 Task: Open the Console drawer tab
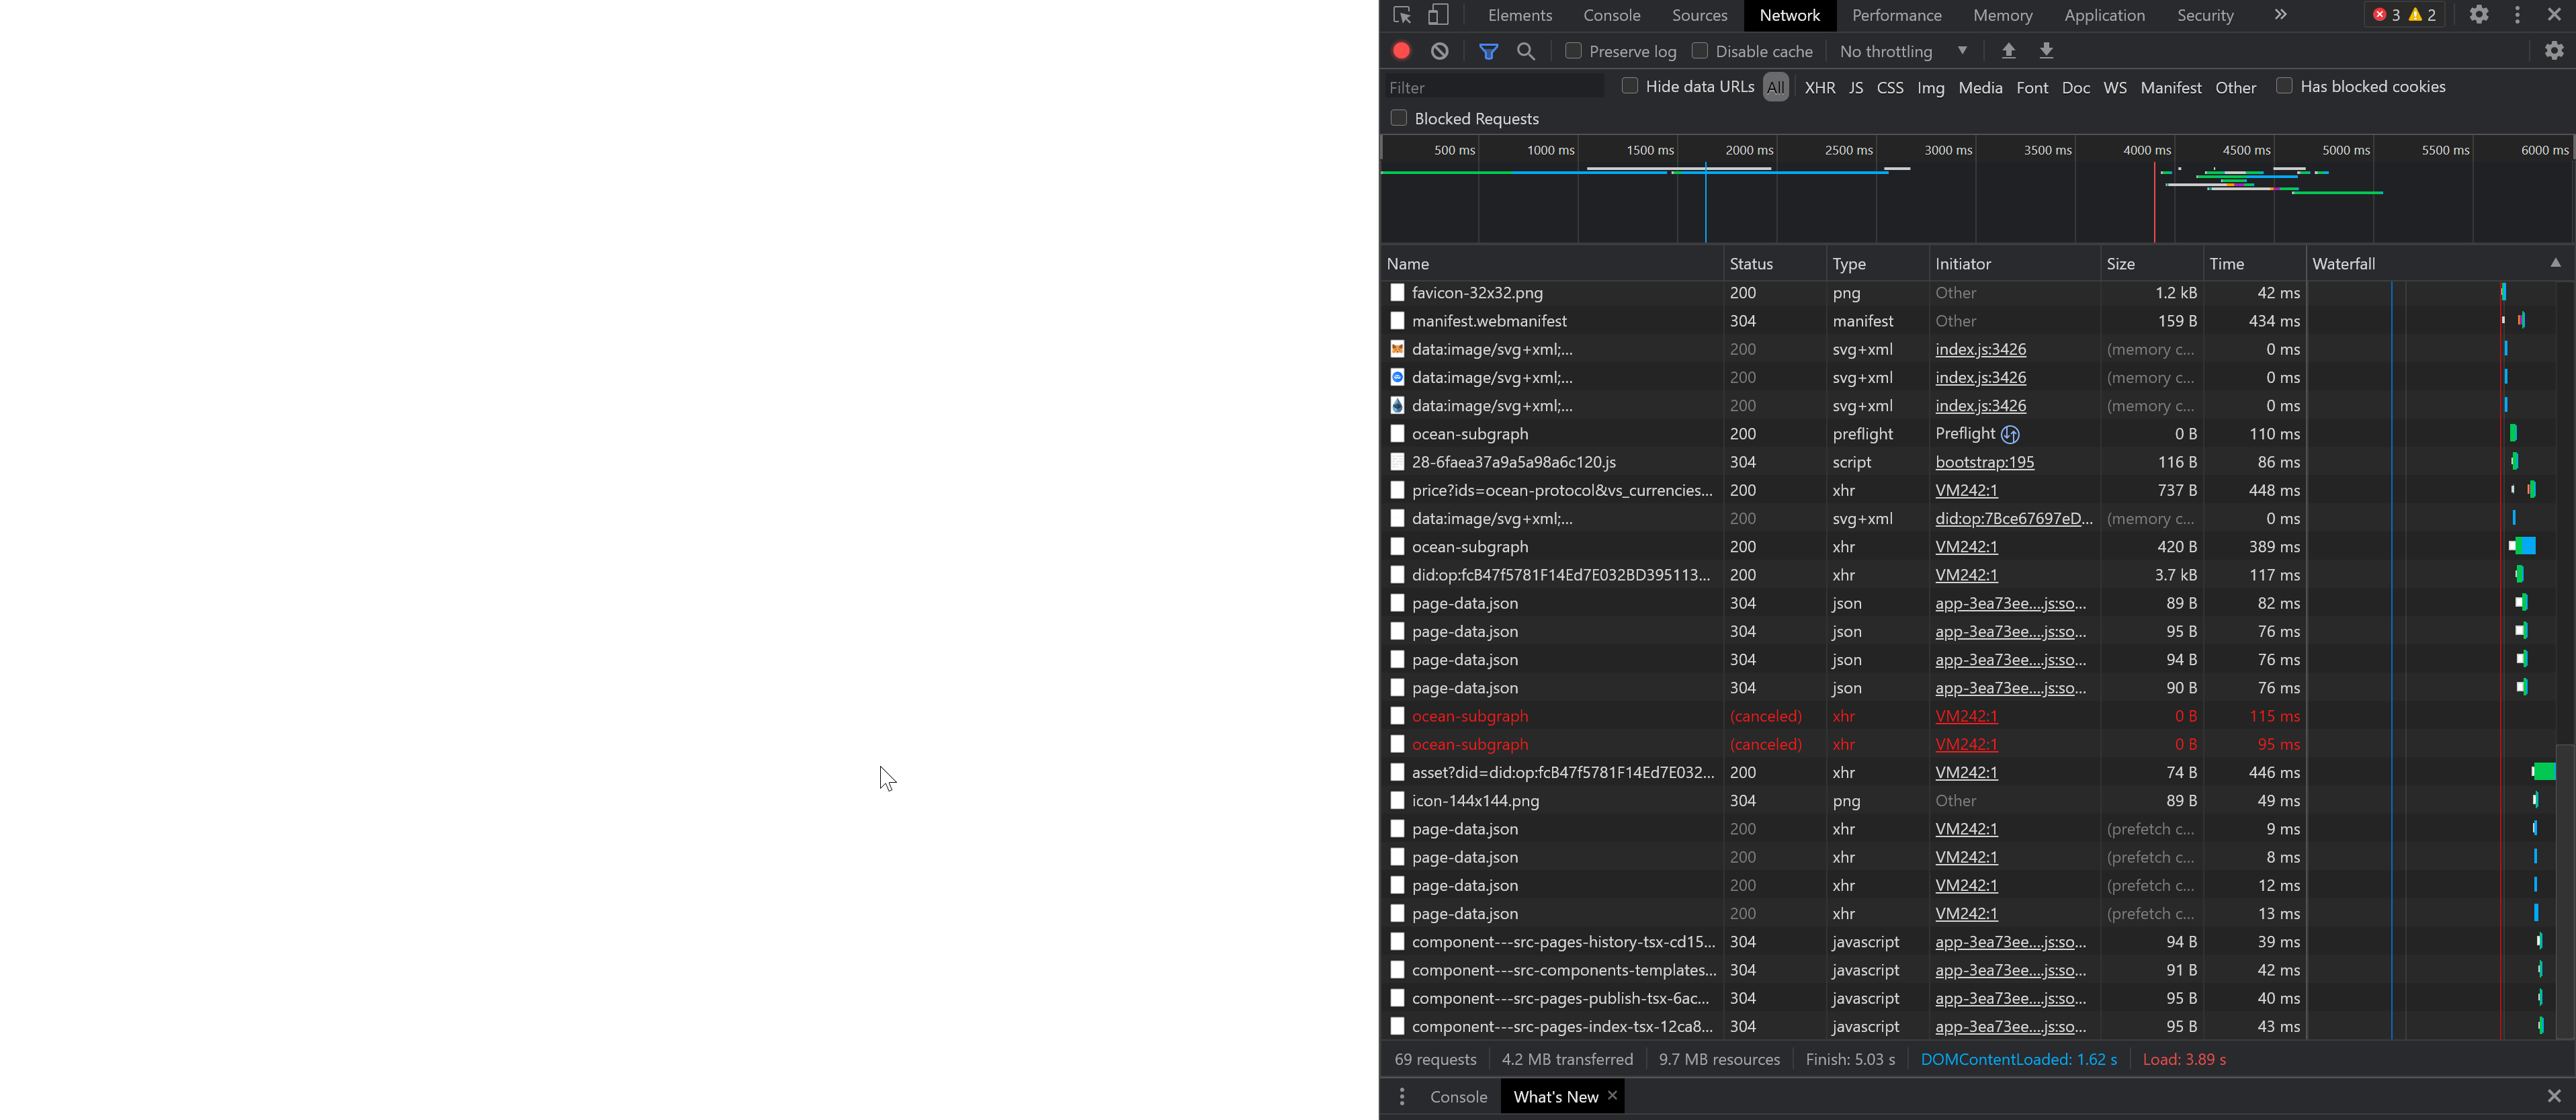click(x=1459, y=1096)
